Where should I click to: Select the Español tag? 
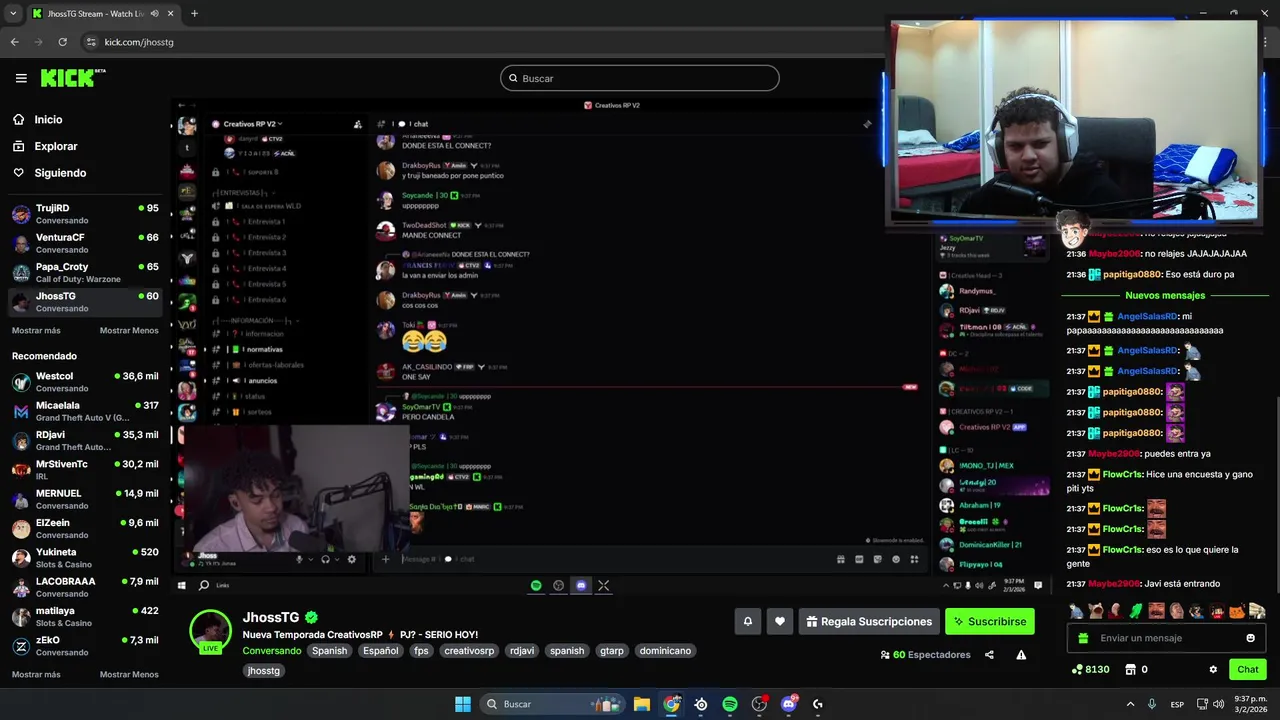tap(380, 651)
